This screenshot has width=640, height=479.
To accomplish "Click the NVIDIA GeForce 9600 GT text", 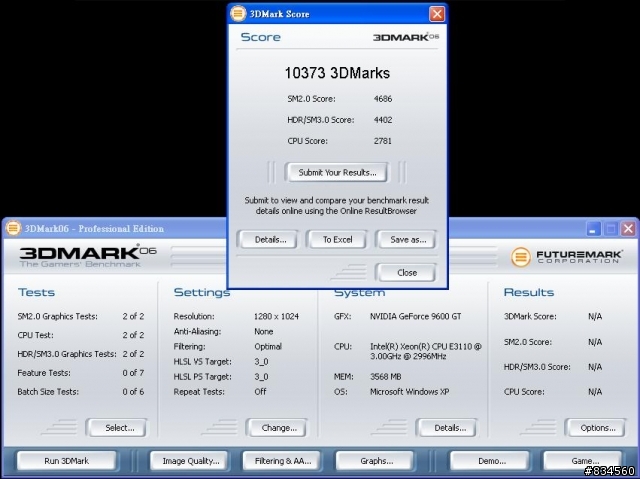I will (x=416, y=316).
